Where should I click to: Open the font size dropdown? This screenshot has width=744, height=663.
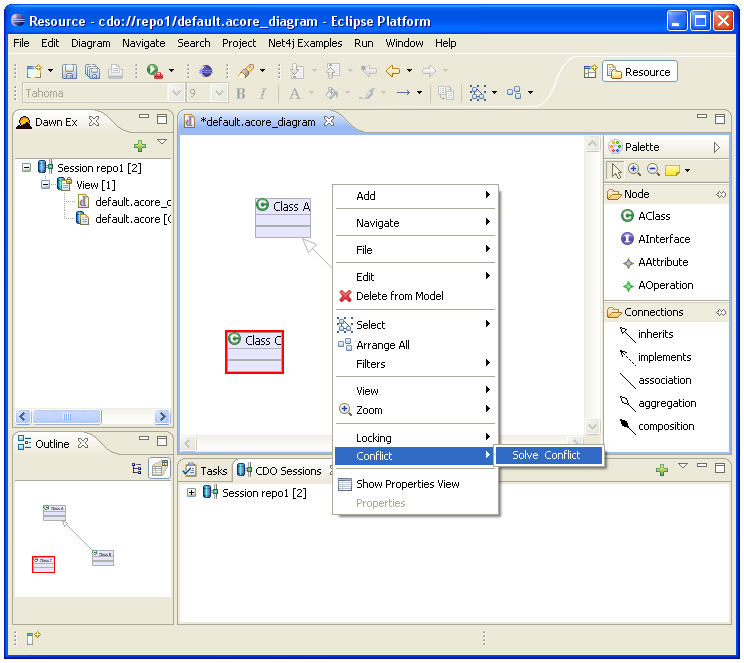click(x=219, y=93)
